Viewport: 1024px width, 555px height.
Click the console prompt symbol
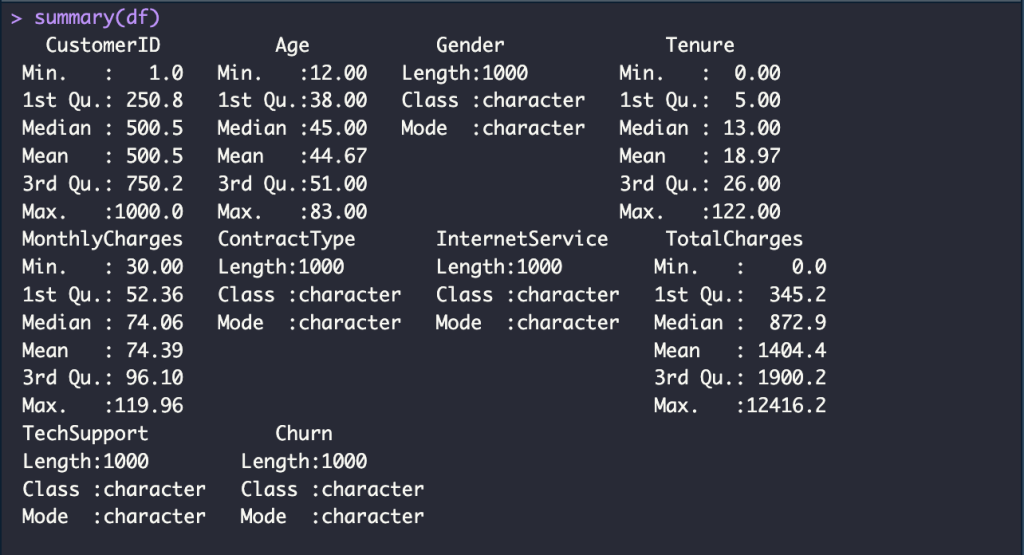coord(16,17)
